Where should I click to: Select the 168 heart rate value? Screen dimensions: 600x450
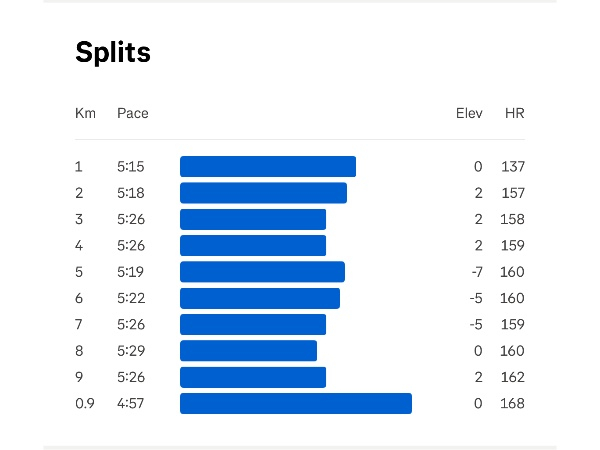(512, 403)
